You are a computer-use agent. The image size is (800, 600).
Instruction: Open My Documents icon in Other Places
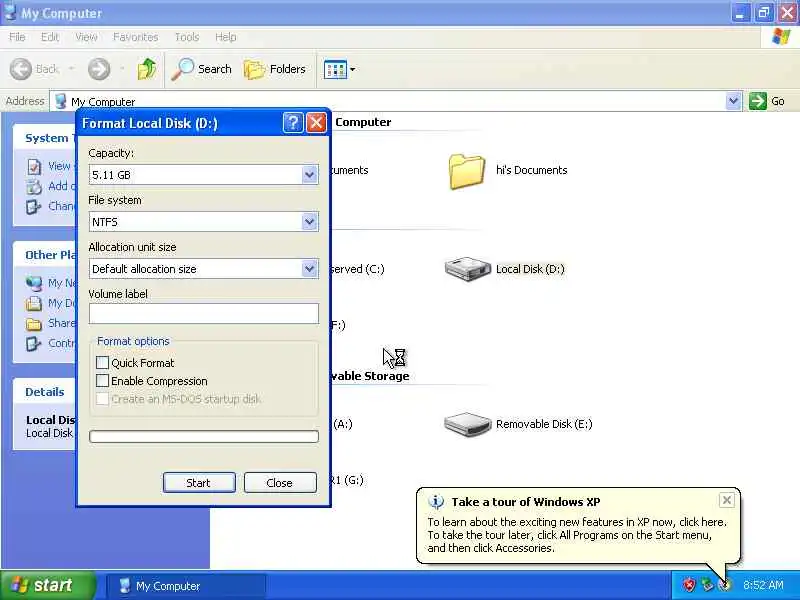34,304
